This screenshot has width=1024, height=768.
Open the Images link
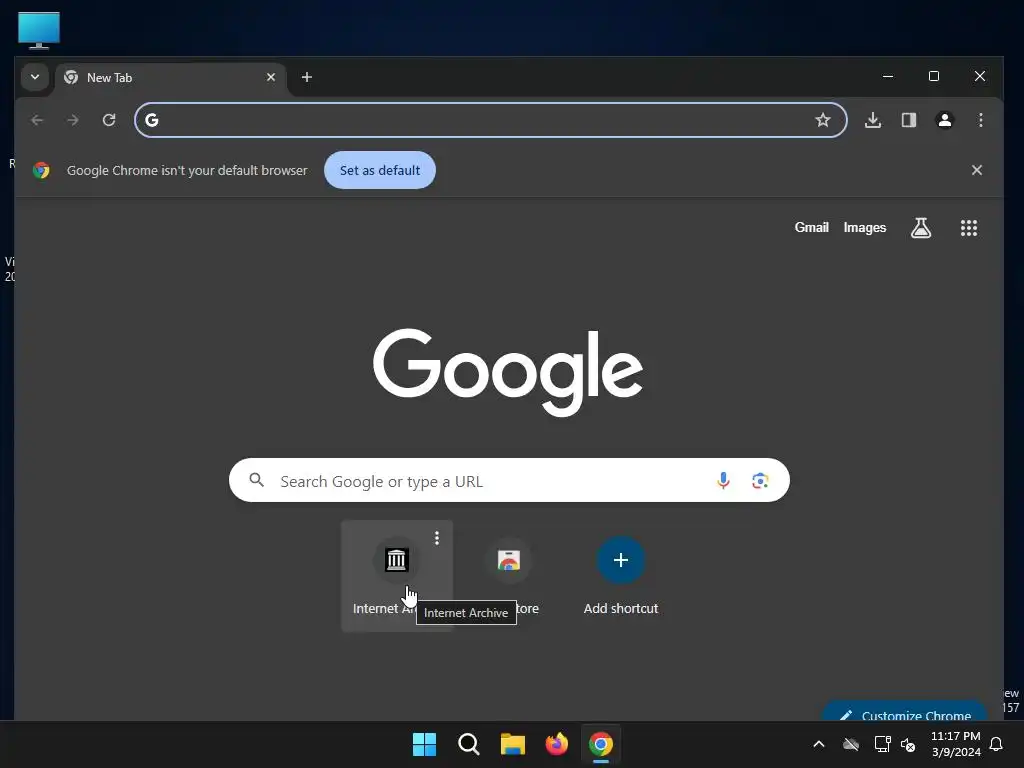(865, 227)
